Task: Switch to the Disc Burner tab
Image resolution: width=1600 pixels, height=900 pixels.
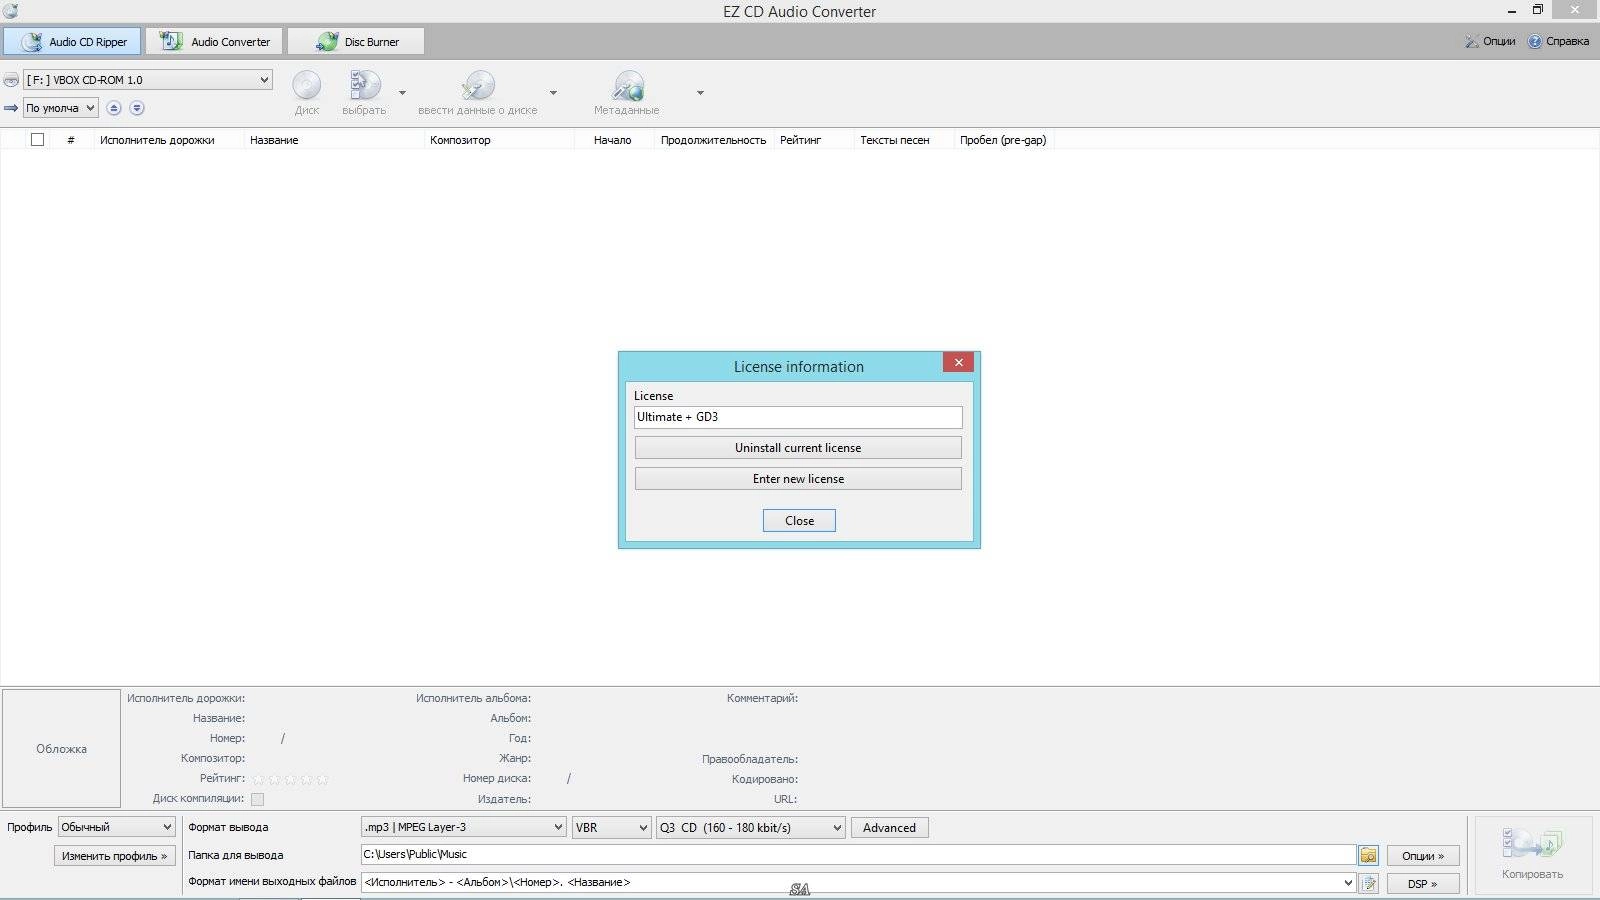Action: pos(356,41)
